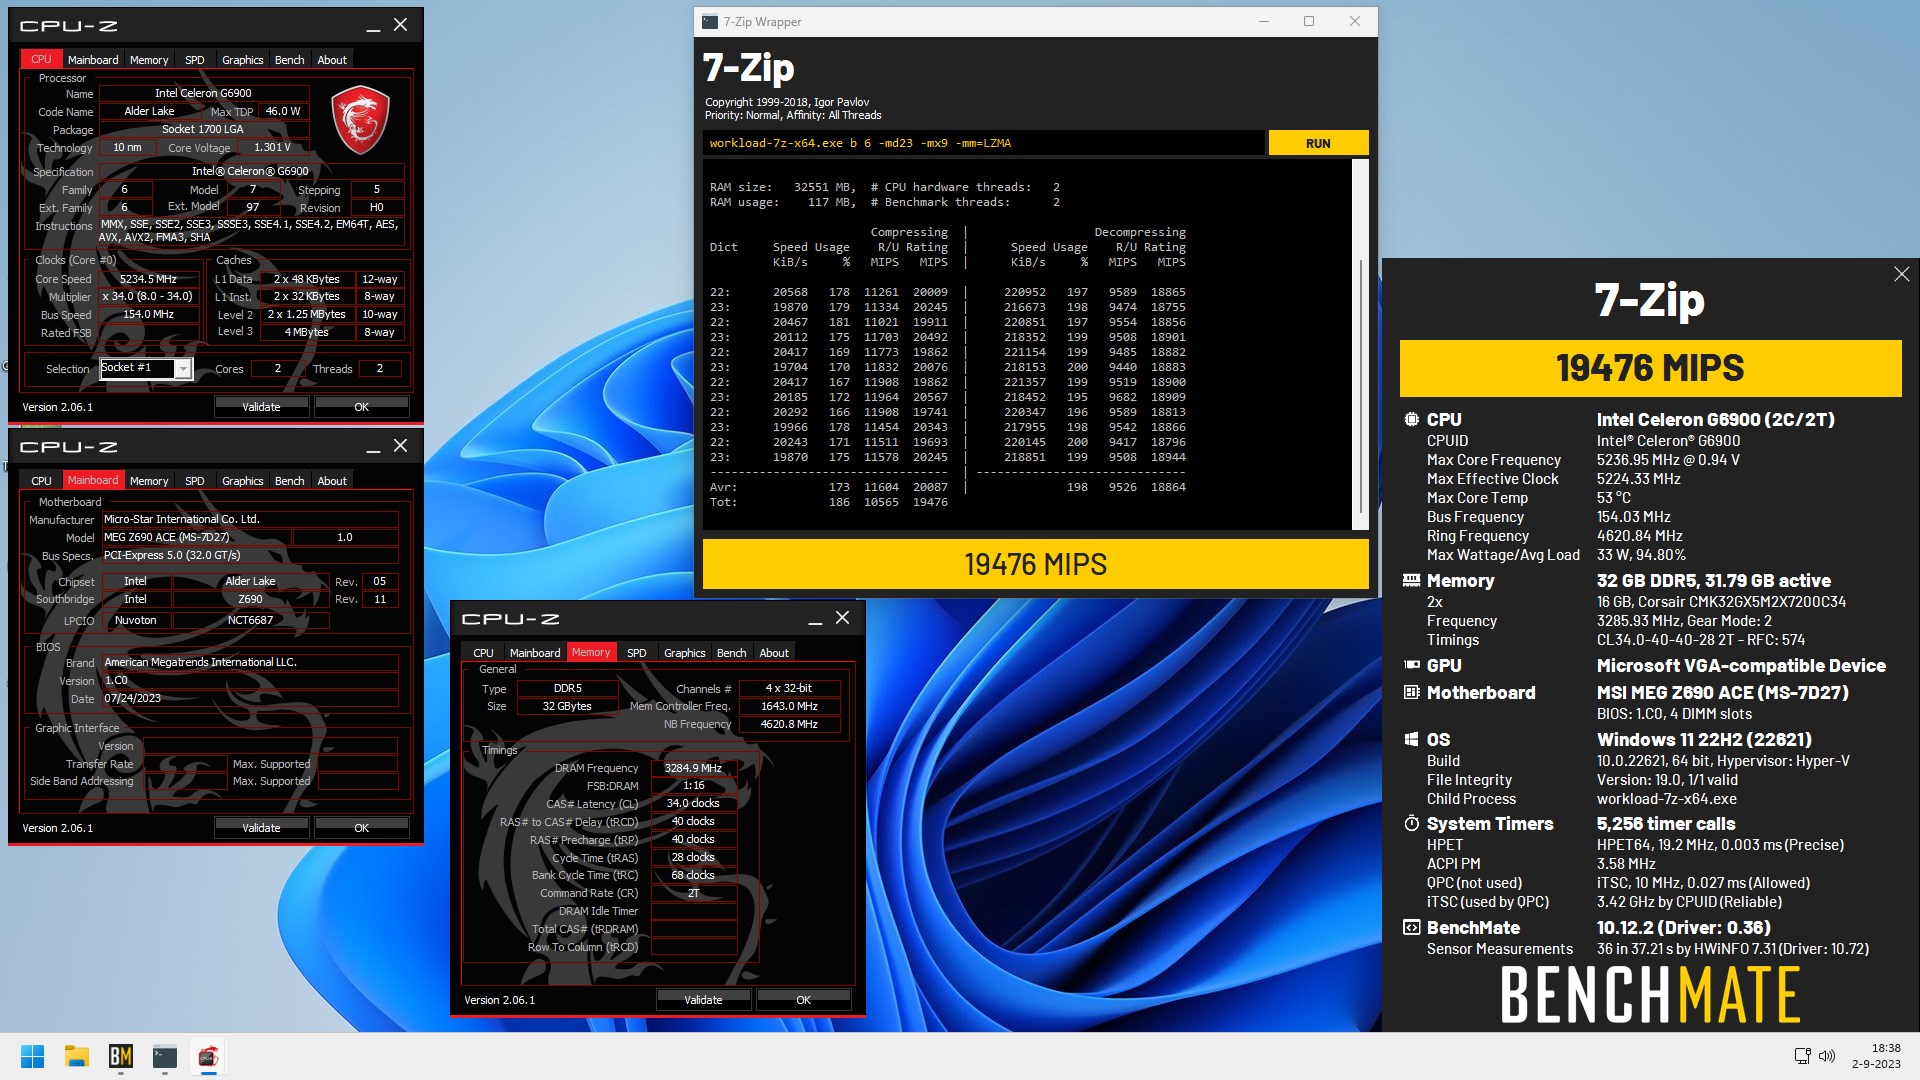Close the BenchMate result panel

coord(1901,274)
